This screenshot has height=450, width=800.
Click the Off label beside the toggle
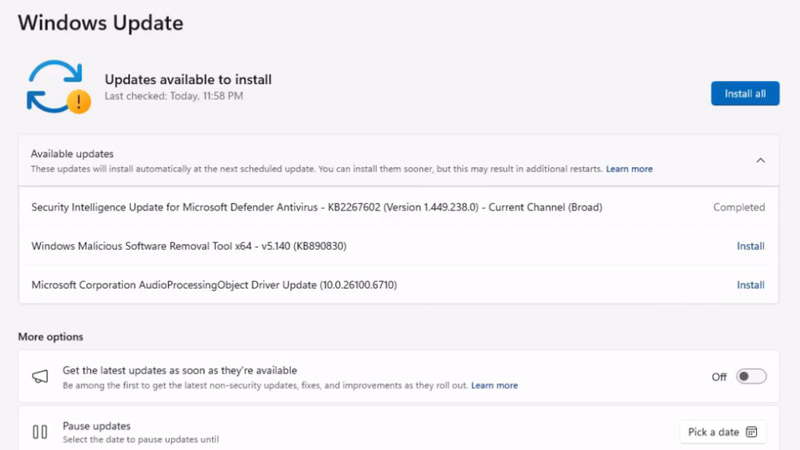[719, 377]
